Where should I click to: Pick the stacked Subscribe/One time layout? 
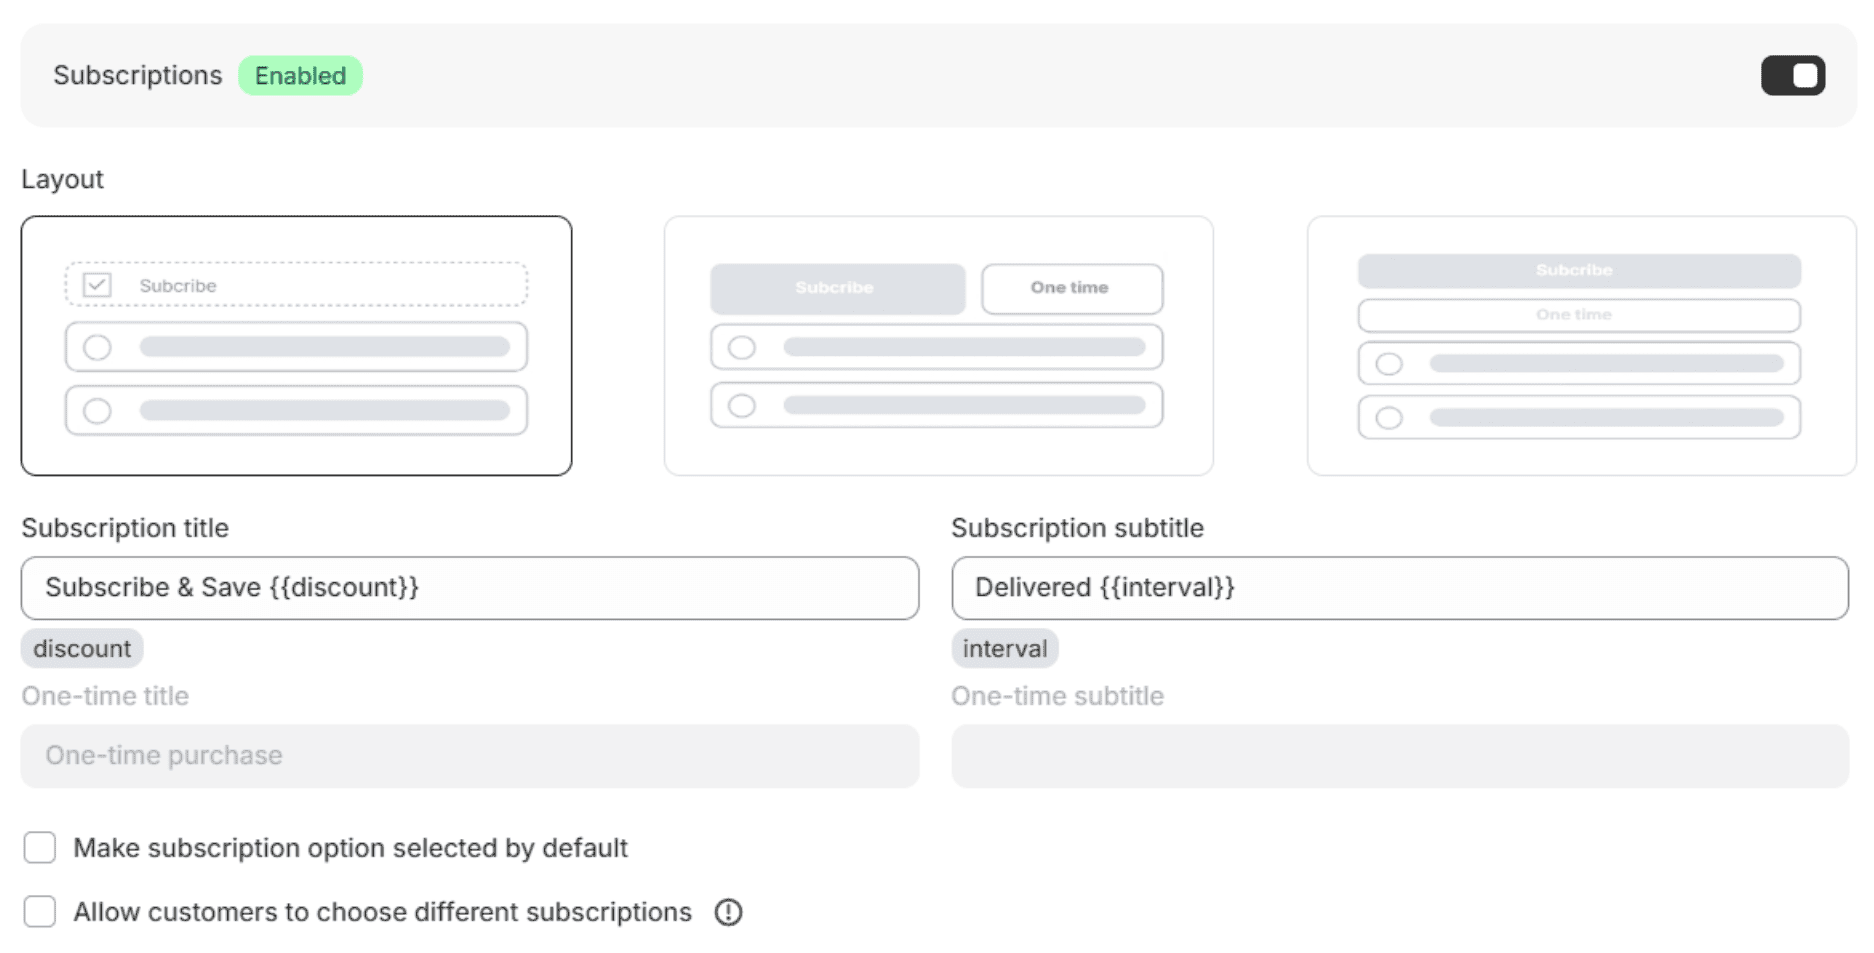1581,346
